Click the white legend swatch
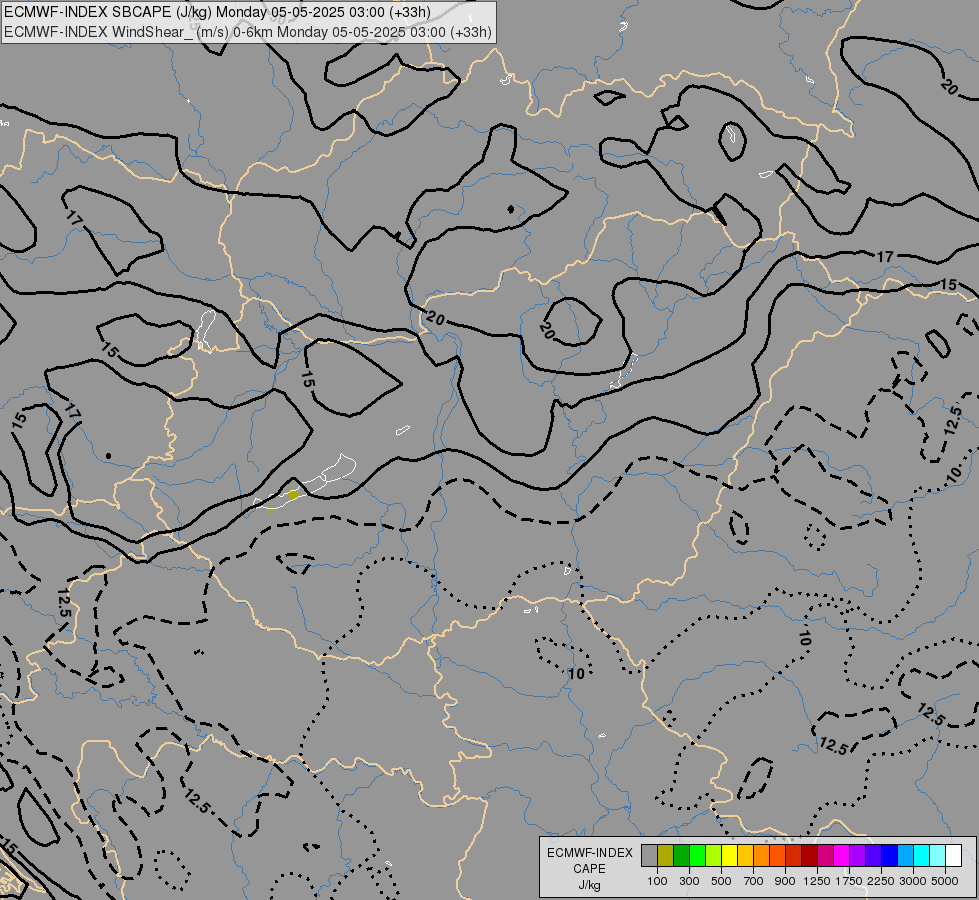The height and width of the screenshot is (900, 979). tap(953, 856)
